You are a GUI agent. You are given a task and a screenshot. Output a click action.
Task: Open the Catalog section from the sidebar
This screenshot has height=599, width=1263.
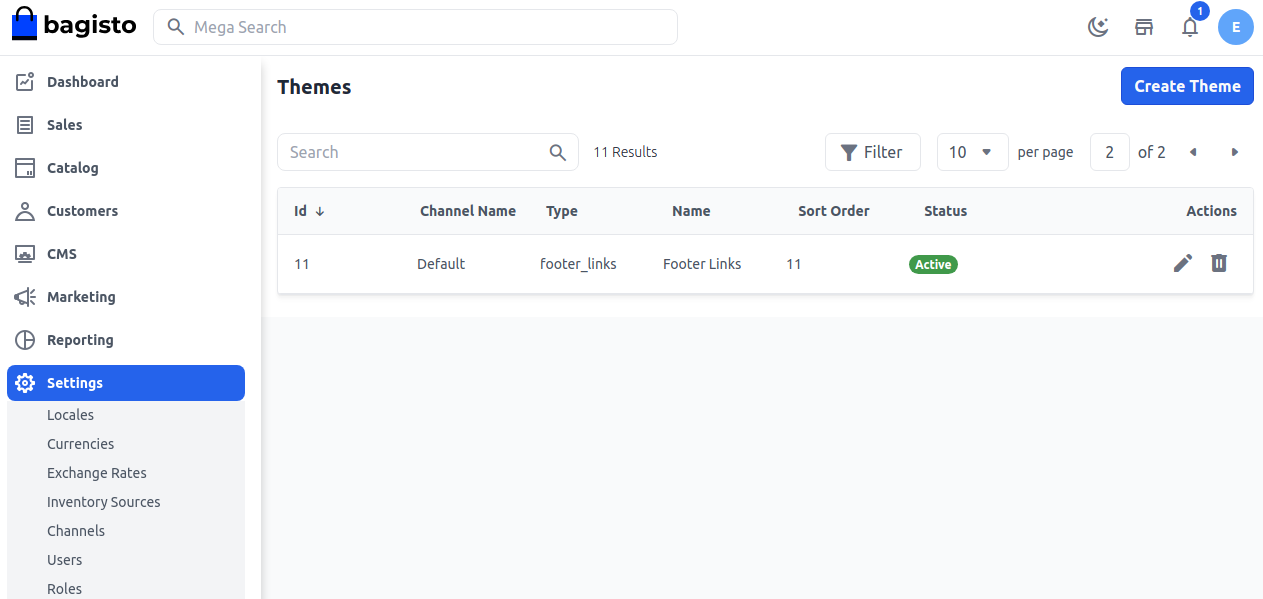pos(27,167)
